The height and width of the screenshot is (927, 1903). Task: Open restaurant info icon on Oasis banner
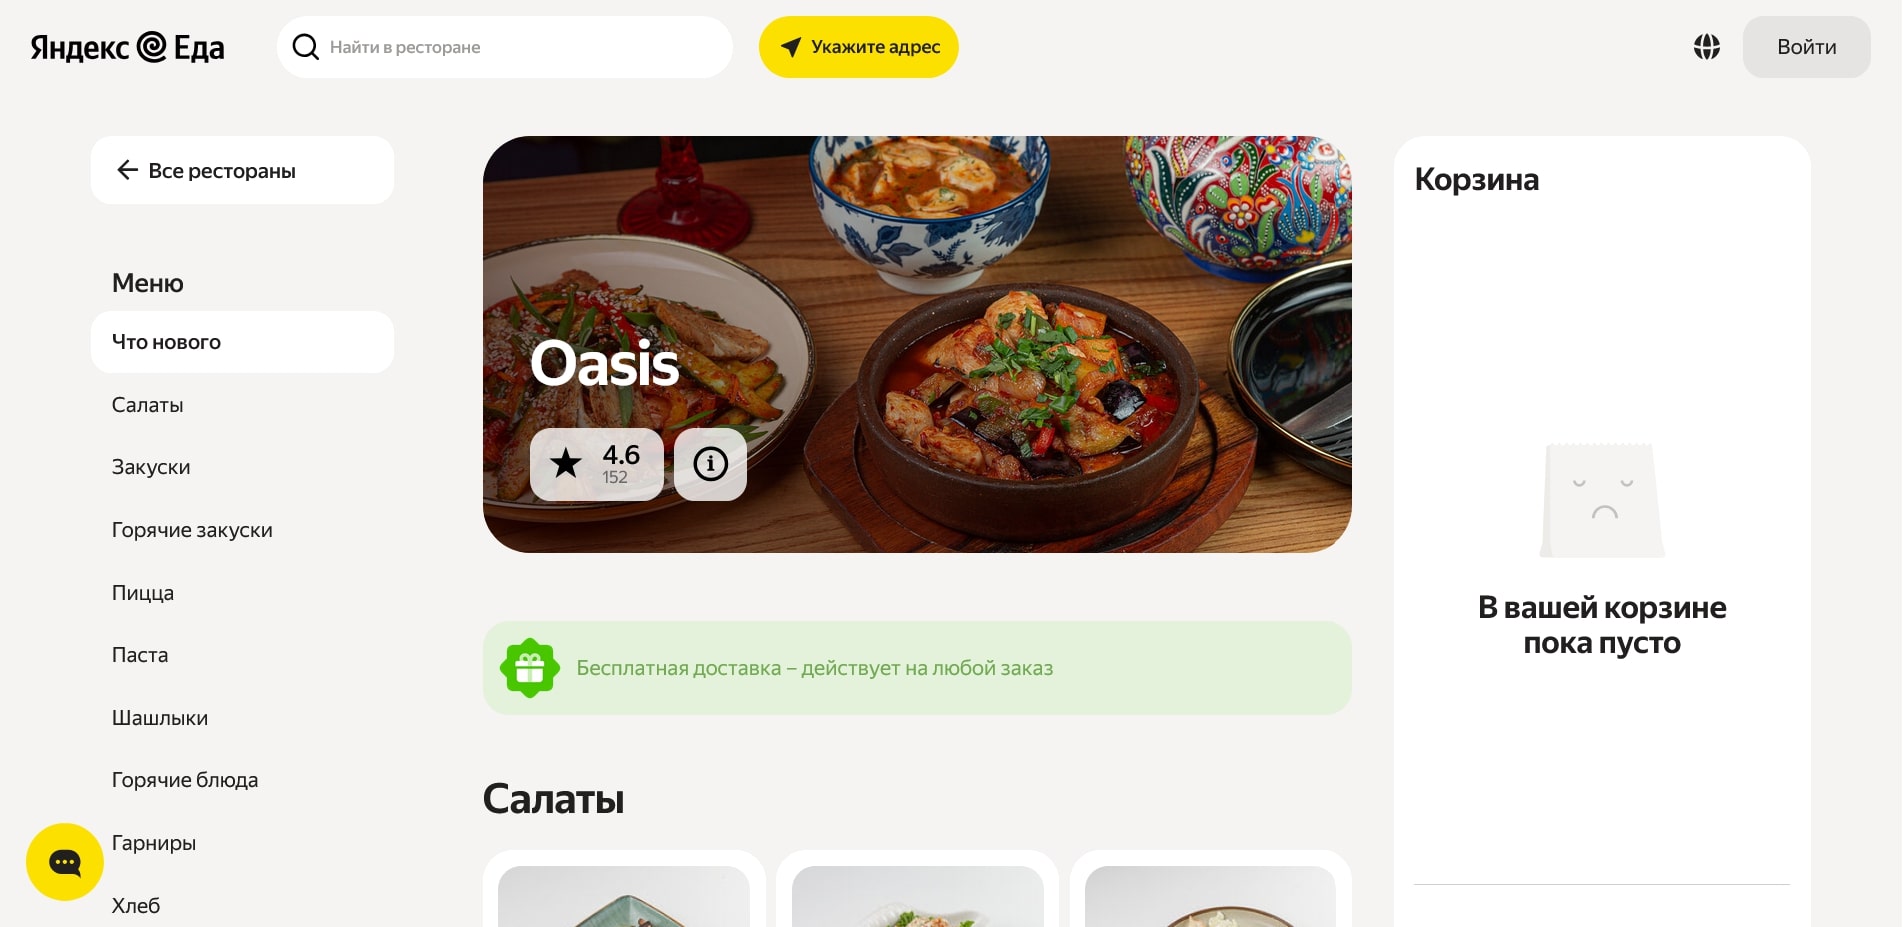tap(710, 464)
